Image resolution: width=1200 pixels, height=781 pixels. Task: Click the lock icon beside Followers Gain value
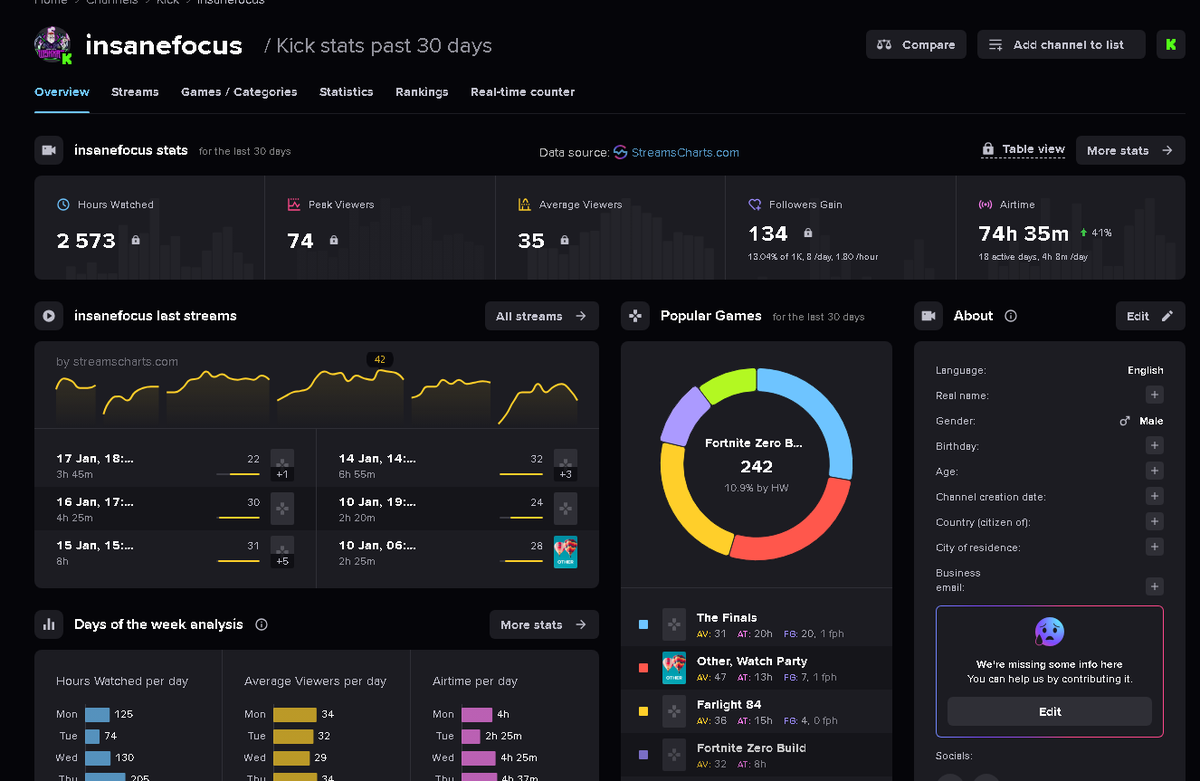tap(808, 233)
